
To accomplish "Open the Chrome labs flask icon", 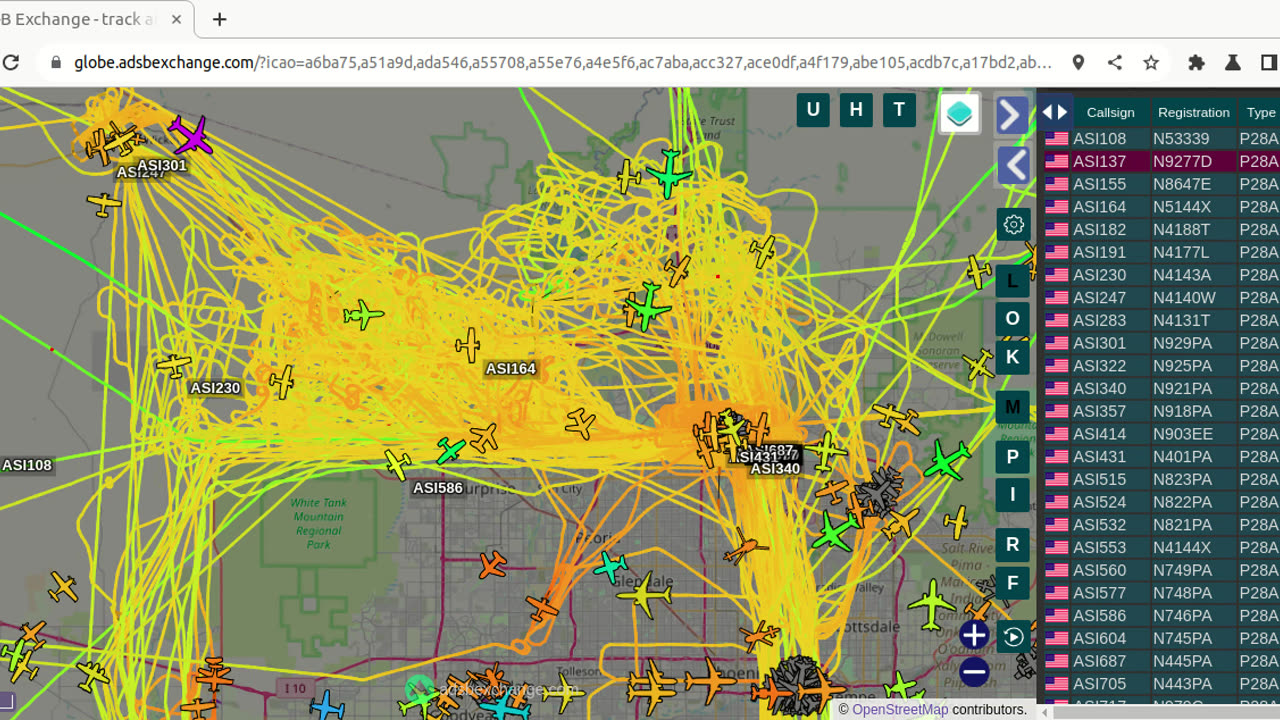I will pos(1233,62).
